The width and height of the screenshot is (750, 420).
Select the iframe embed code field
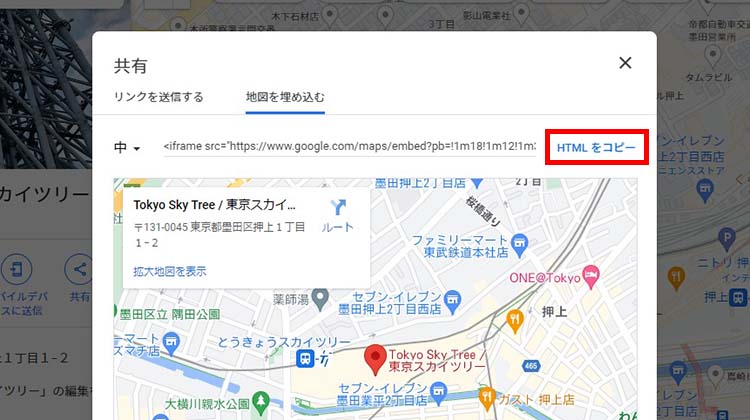tap(350, 146)
